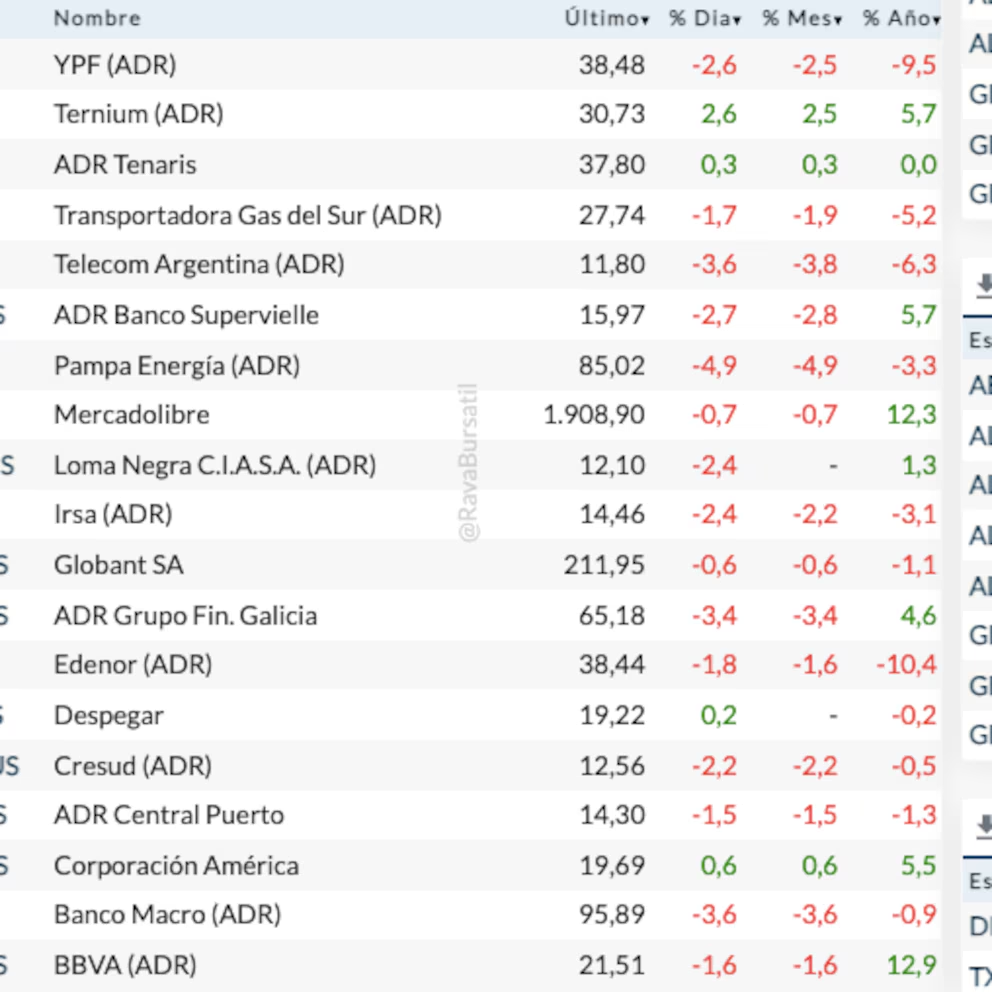Click BBVA yearly change 12,9
The width and height of the screenshot is (992, 992).
(x=911, y=965)
